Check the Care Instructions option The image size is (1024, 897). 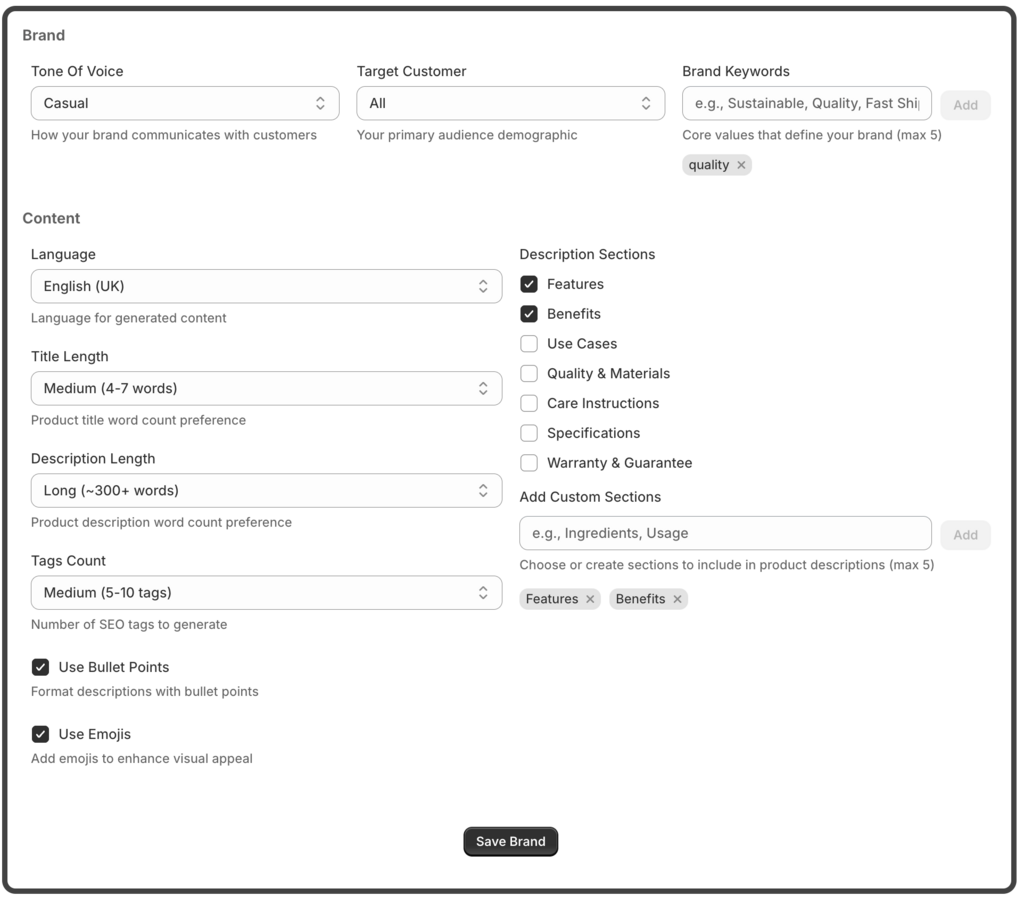point(529,404)
